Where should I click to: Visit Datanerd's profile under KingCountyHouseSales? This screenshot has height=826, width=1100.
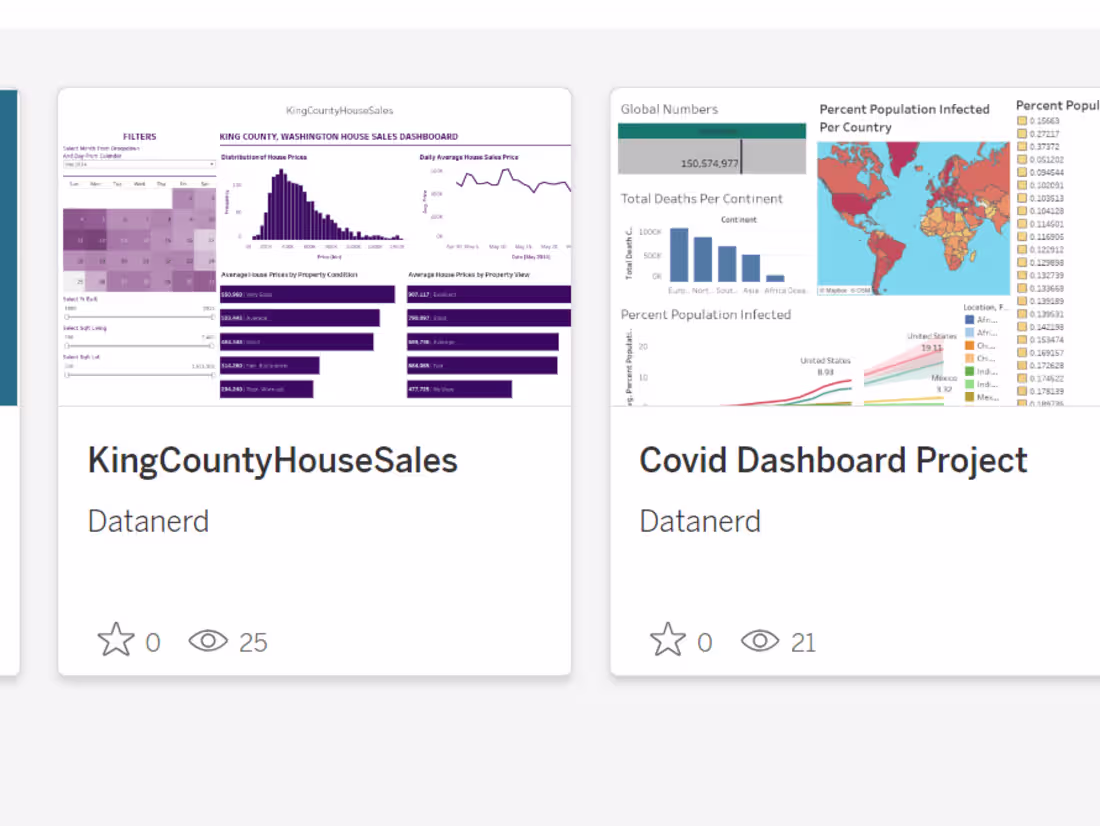pyautogui.click(x=148, y=521)
